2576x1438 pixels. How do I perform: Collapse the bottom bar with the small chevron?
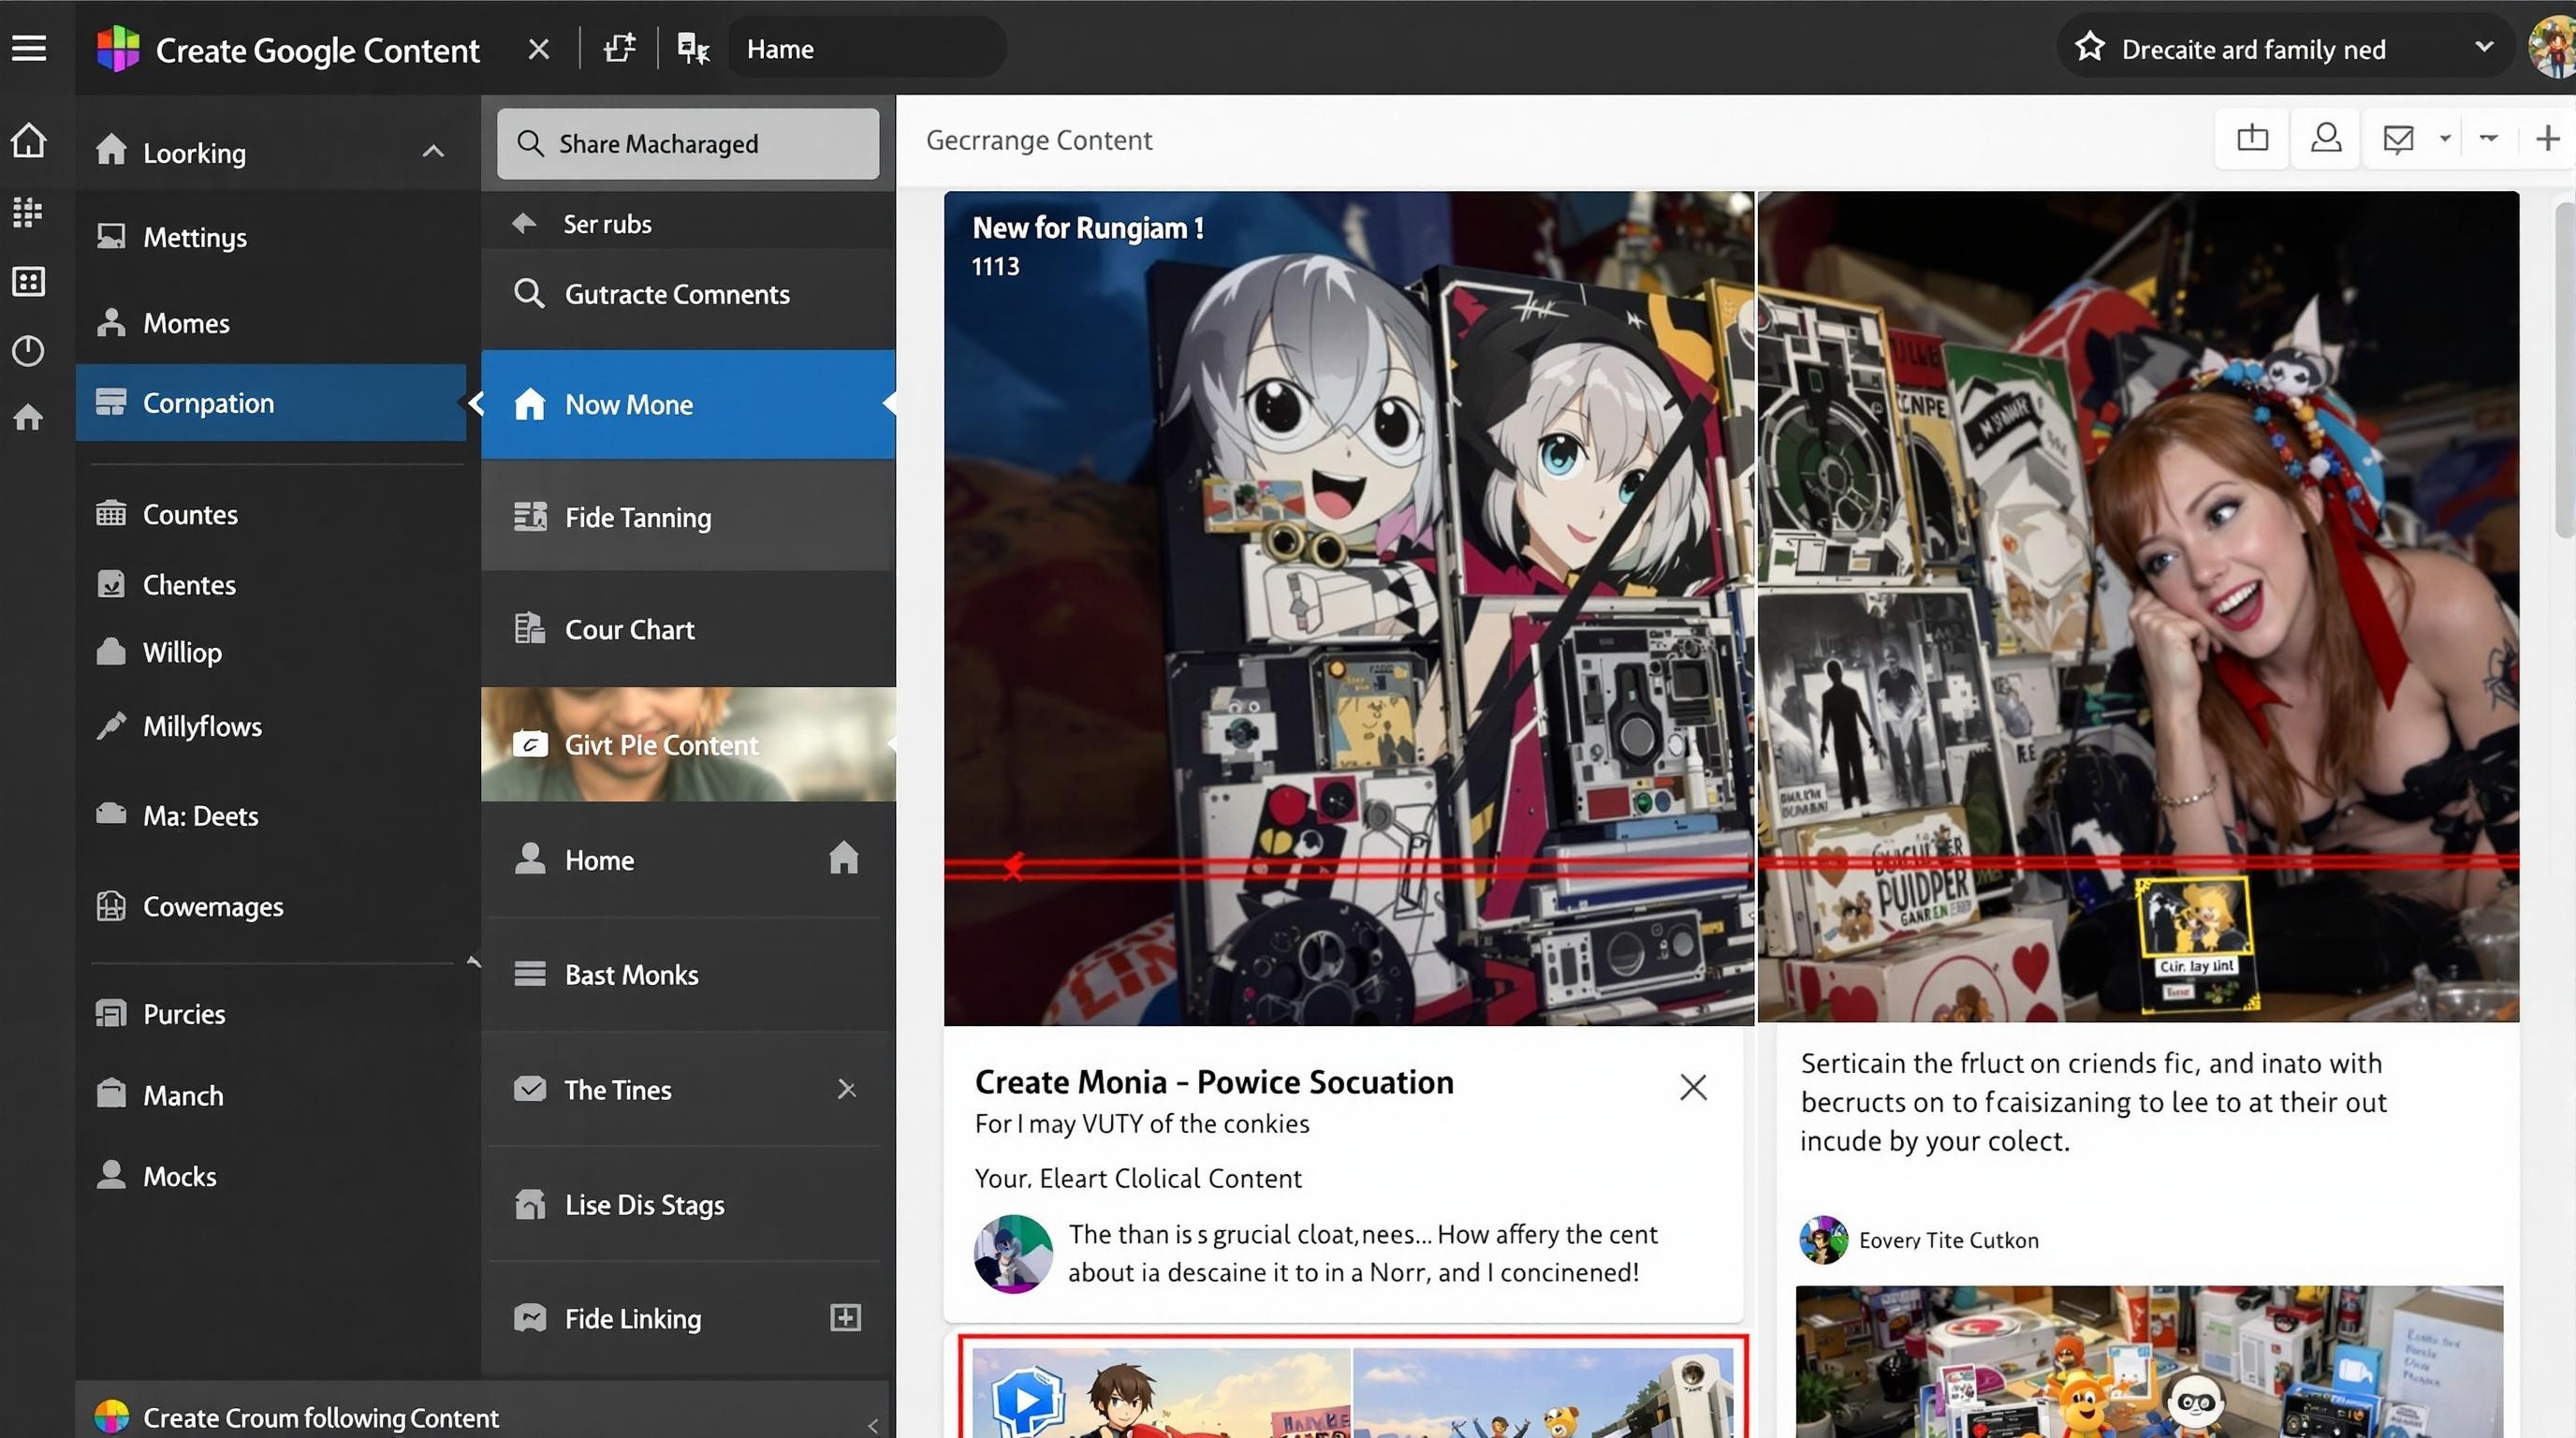click(873, 1425)
